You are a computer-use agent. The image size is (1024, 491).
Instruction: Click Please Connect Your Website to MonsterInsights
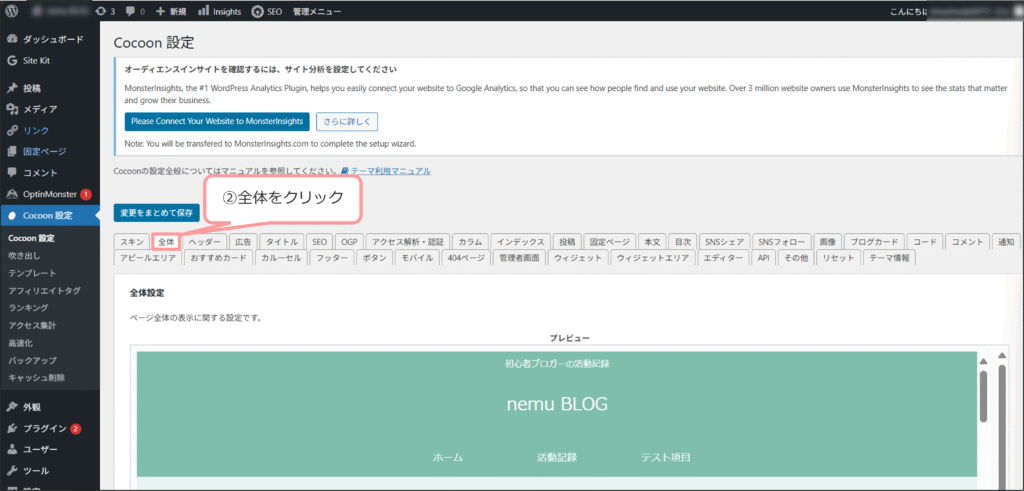tap(217, 122)
